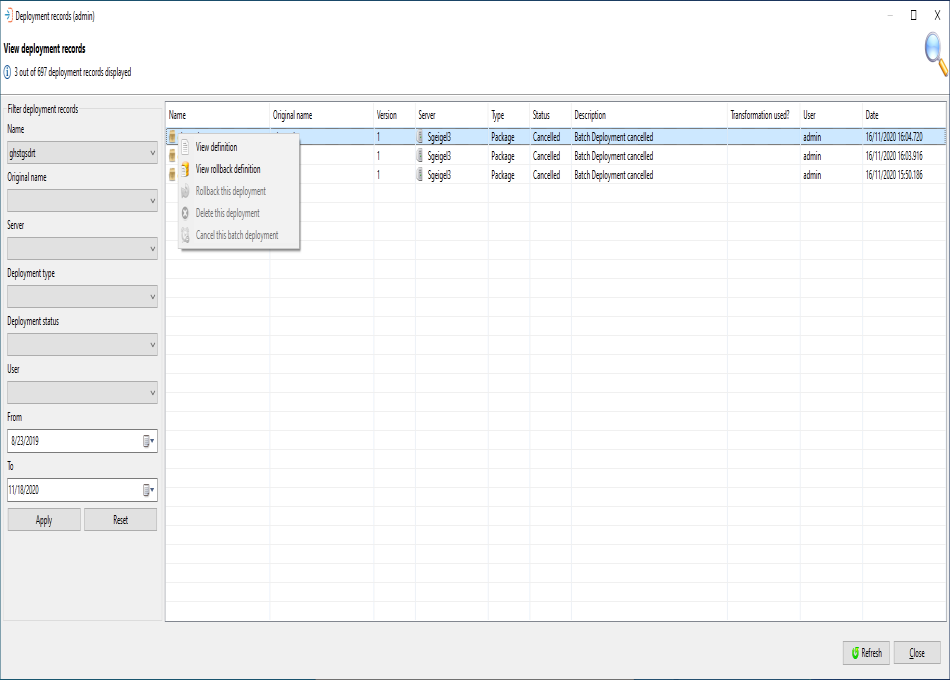Click the Deployment records window title icon
950x680 pixels.
pyautogui.click(x=8, y=16)
